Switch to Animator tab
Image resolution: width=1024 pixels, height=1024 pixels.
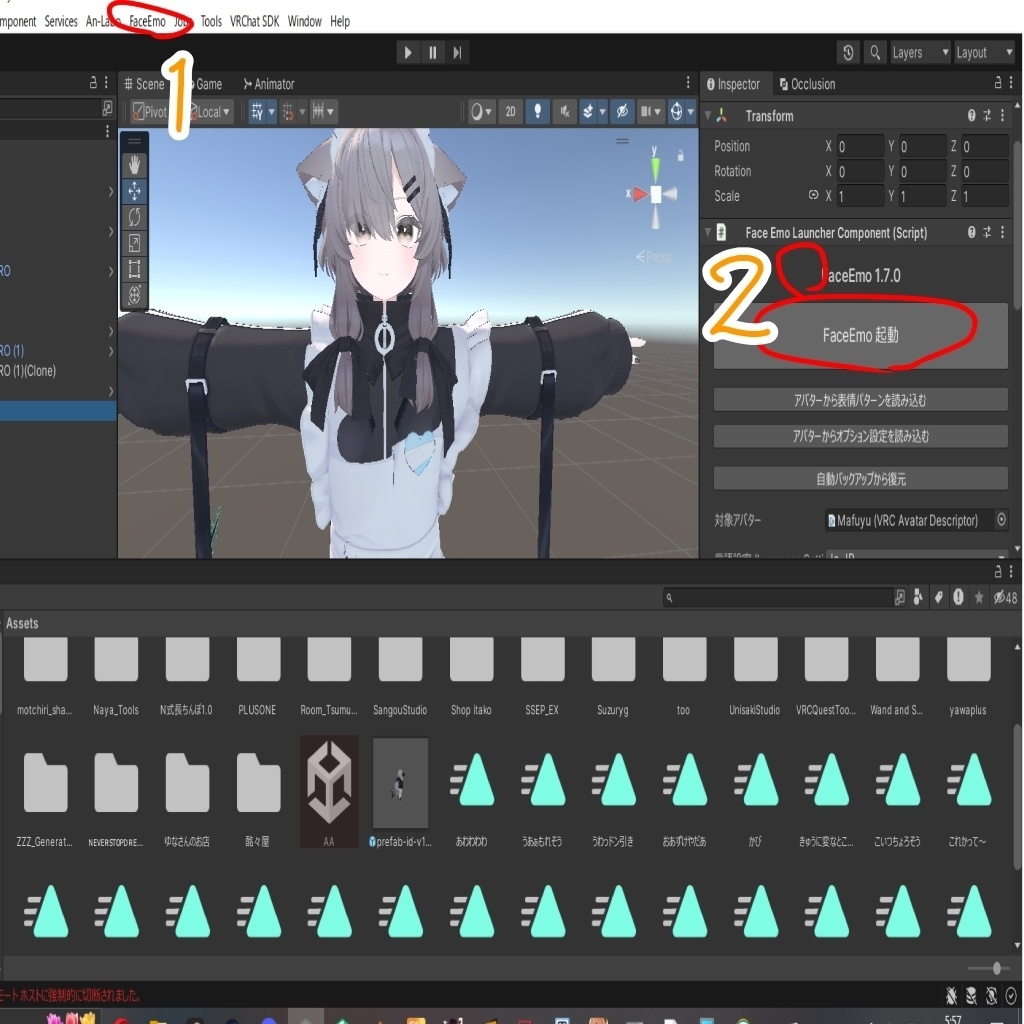pyautogui.click(x=268, y=84)
